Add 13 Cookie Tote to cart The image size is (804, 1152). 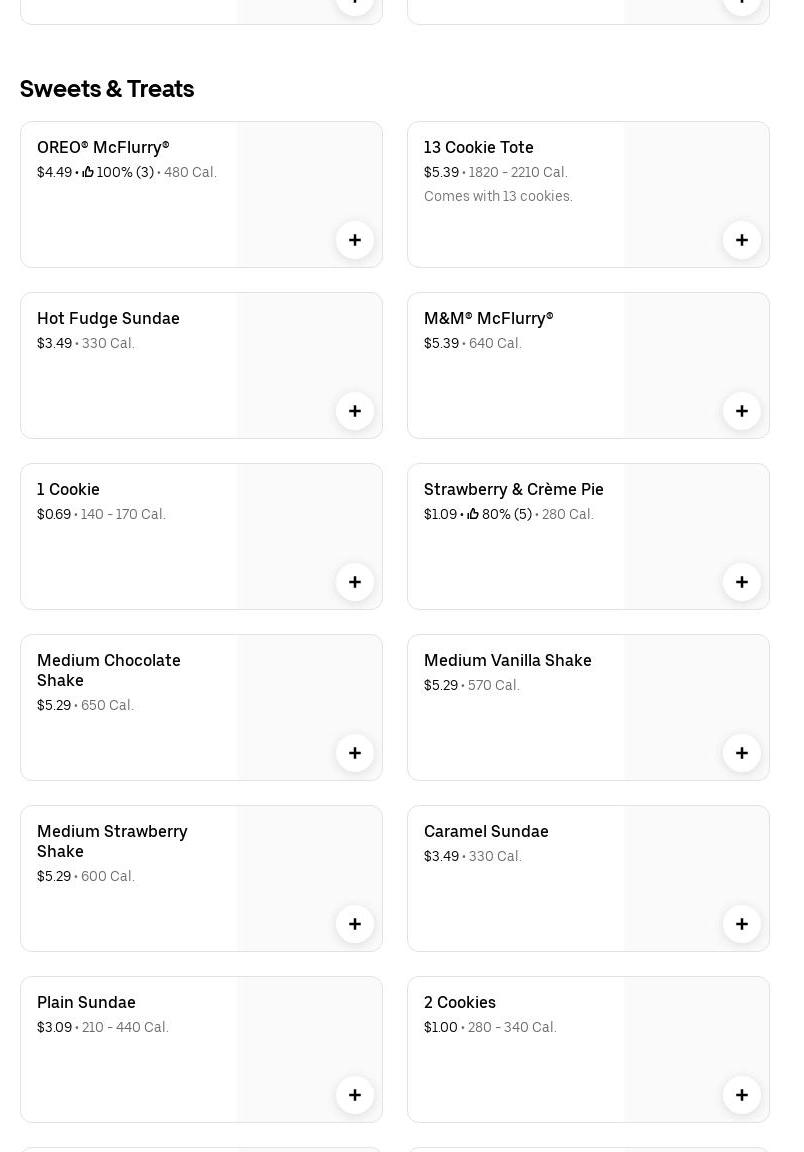pos(742,240)
